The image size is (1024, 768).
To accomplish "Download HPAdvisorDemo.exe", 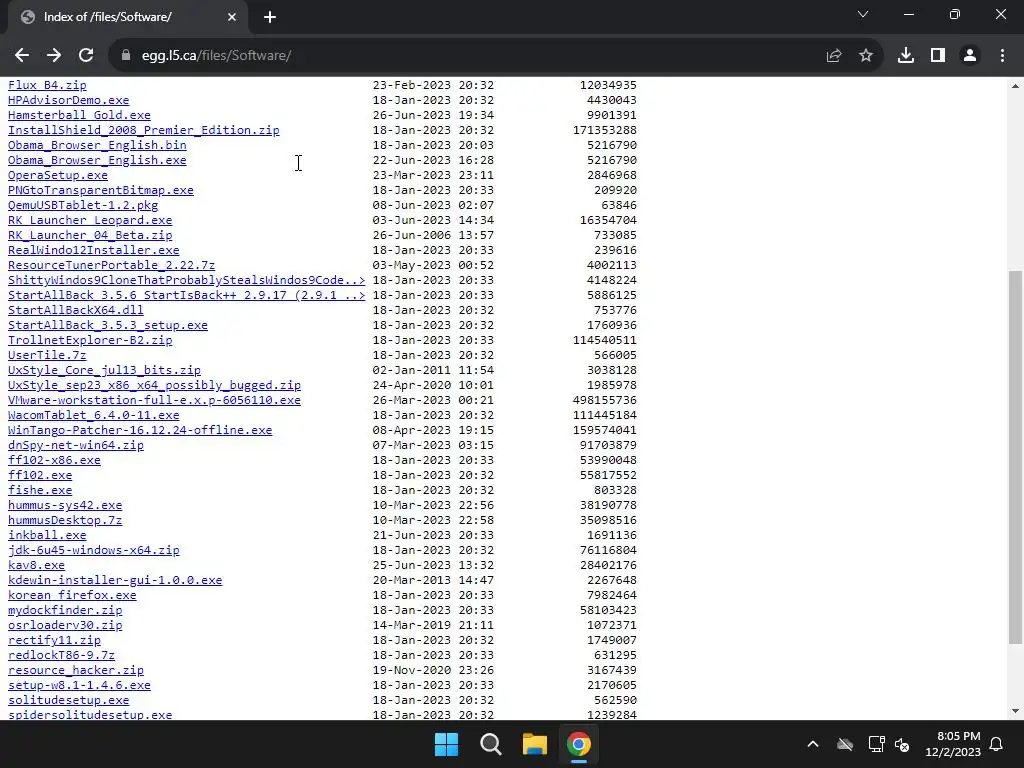I will click(x=69, y=100).
